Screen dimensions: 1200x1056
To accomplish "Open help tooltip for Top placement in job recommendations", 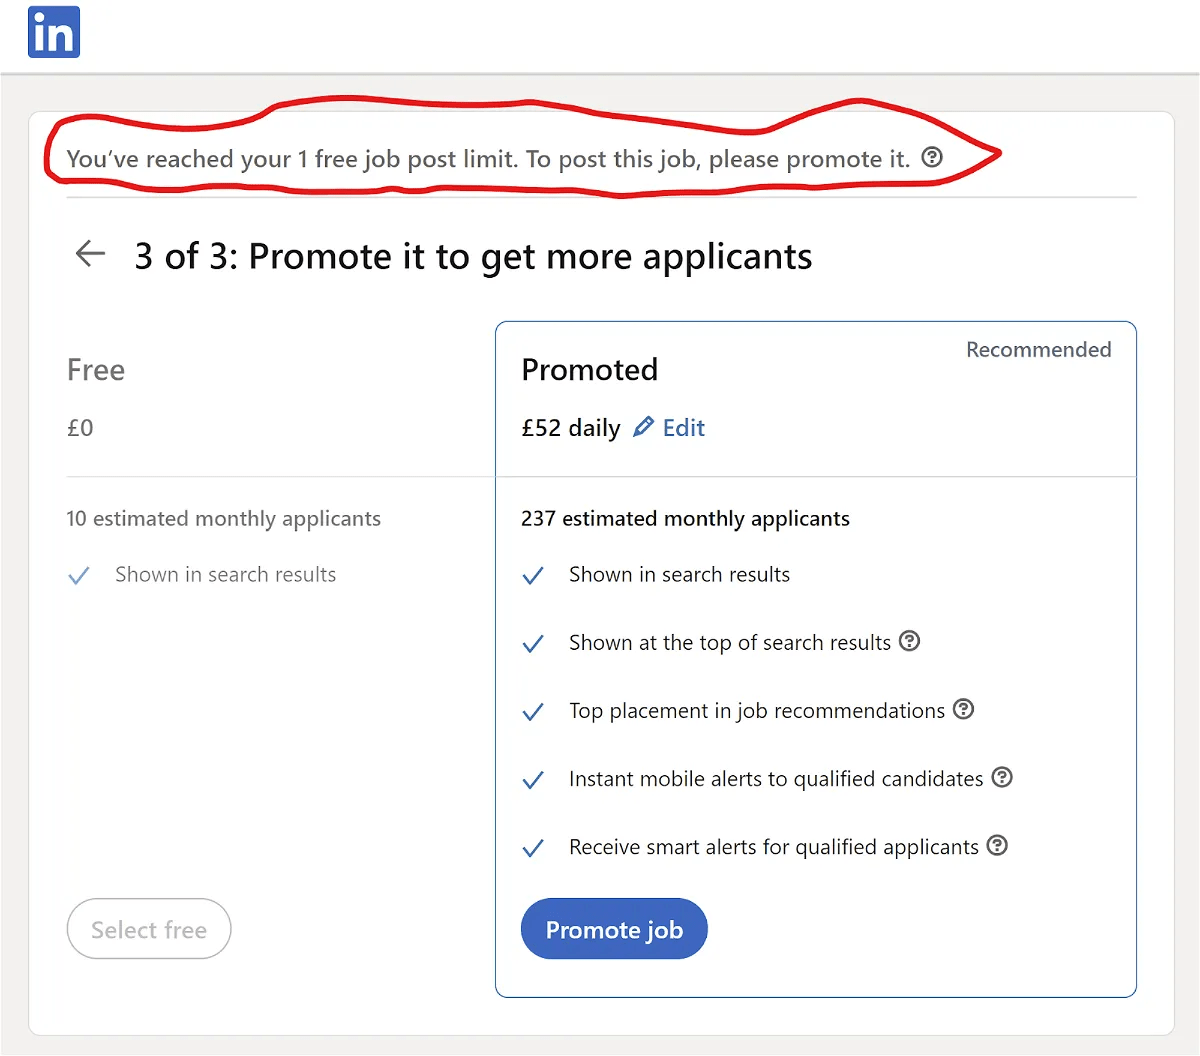I will pyautogui.click(x=963, y=709).
